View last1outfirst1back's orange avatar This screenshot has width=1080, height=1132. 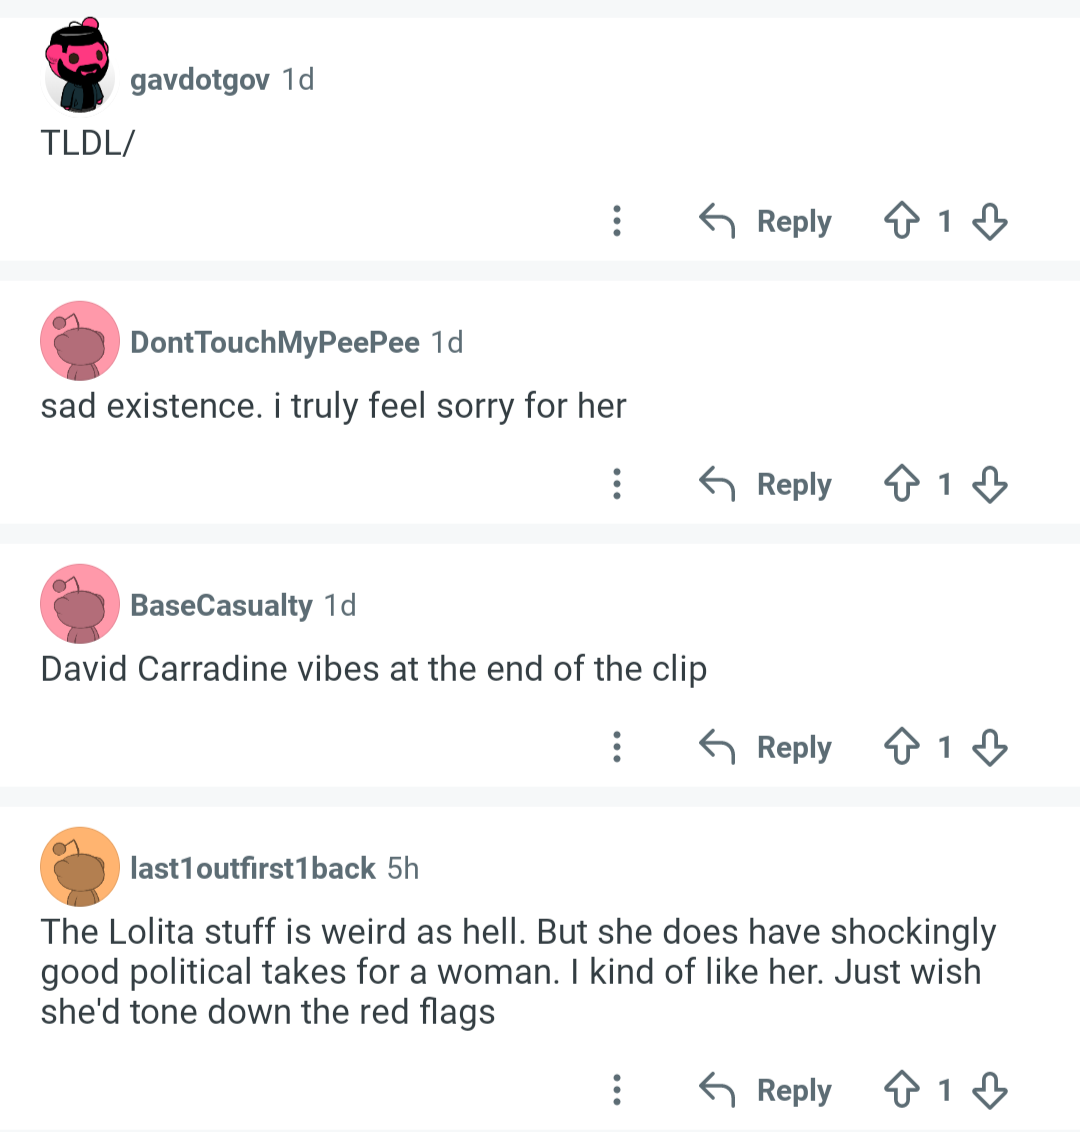coord(79,866)
